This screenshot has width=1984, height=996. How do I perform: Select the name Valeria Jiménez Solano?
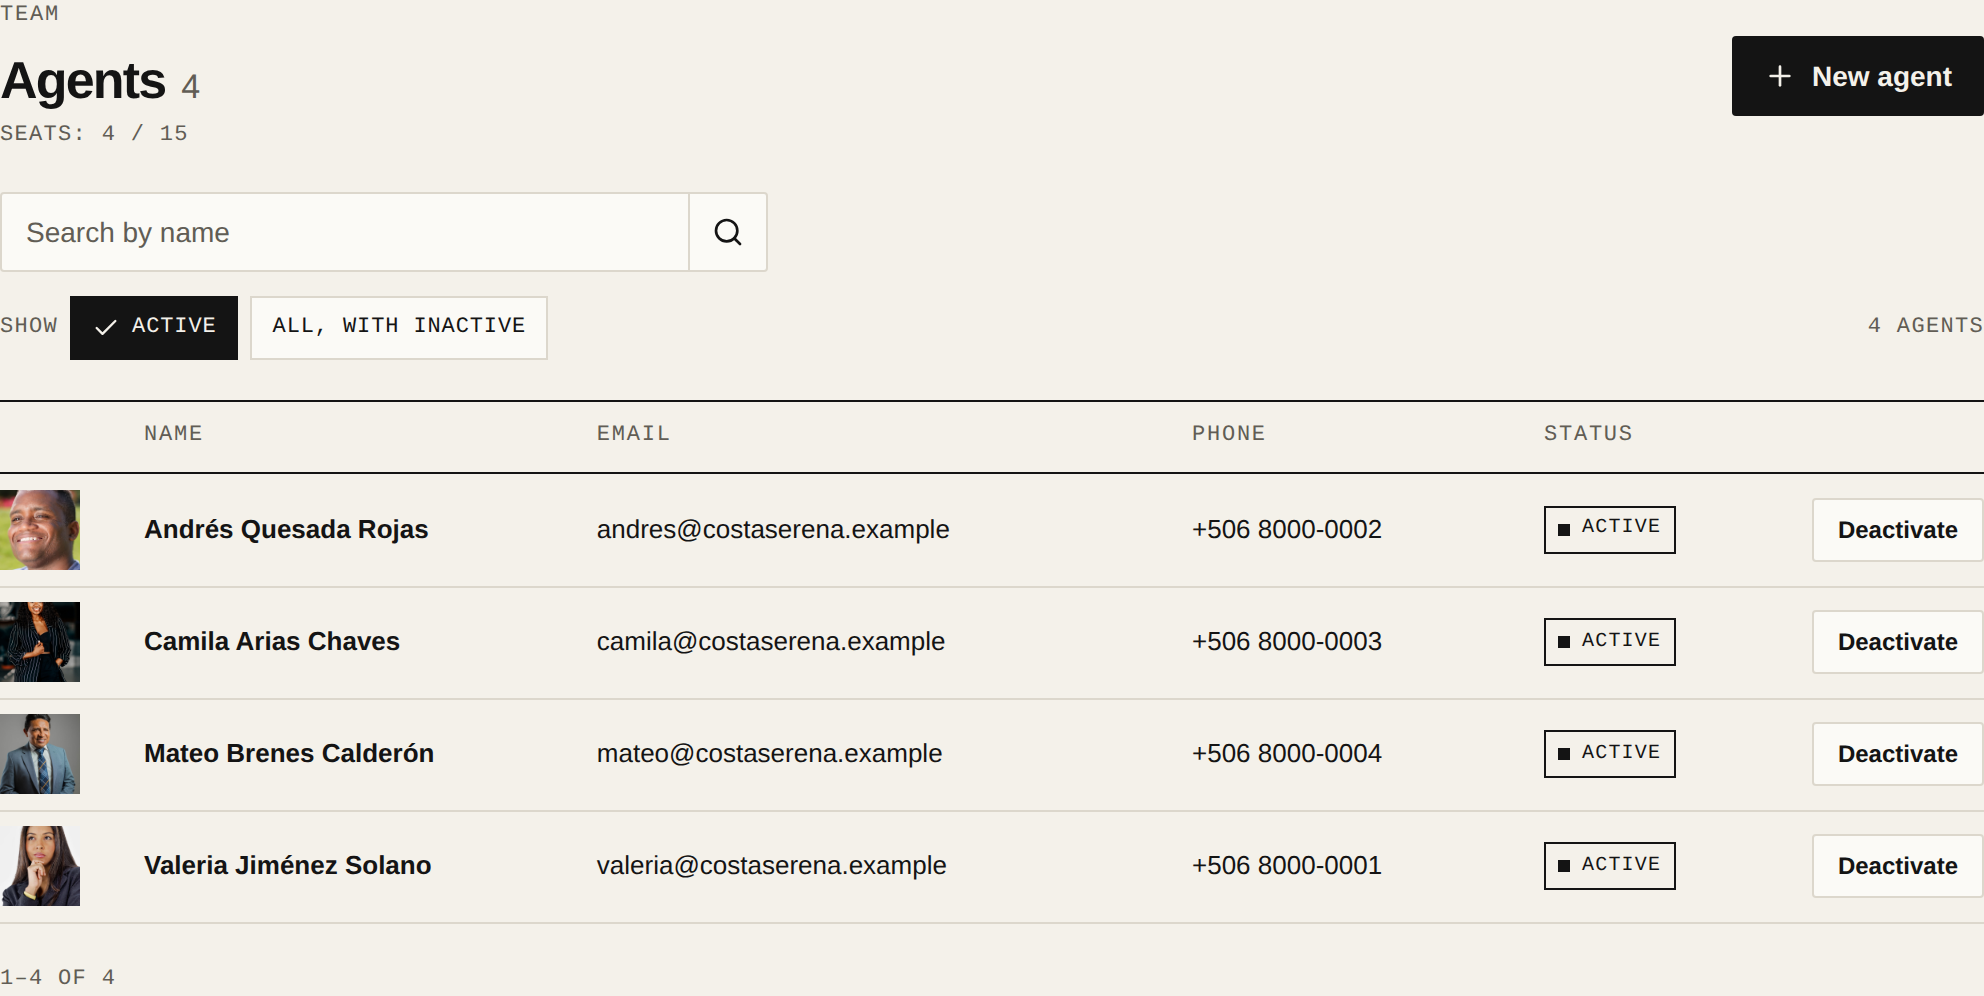[x=288, y=865]
